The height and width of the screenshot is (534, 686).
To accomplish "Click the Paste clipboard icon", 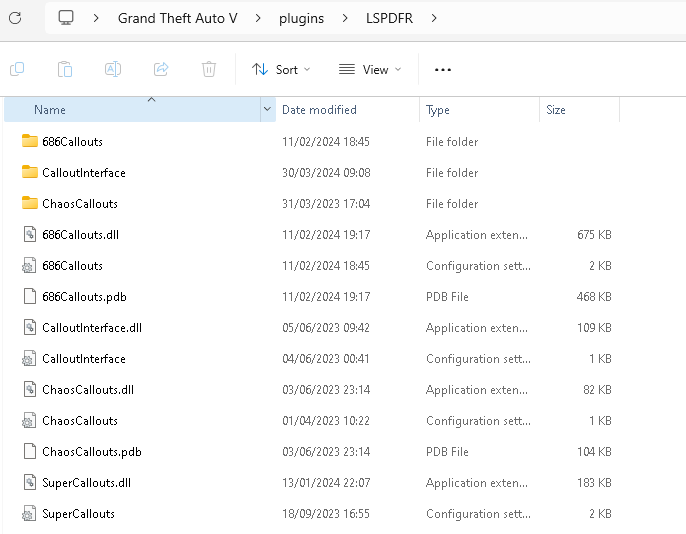I will coord(65,69).
